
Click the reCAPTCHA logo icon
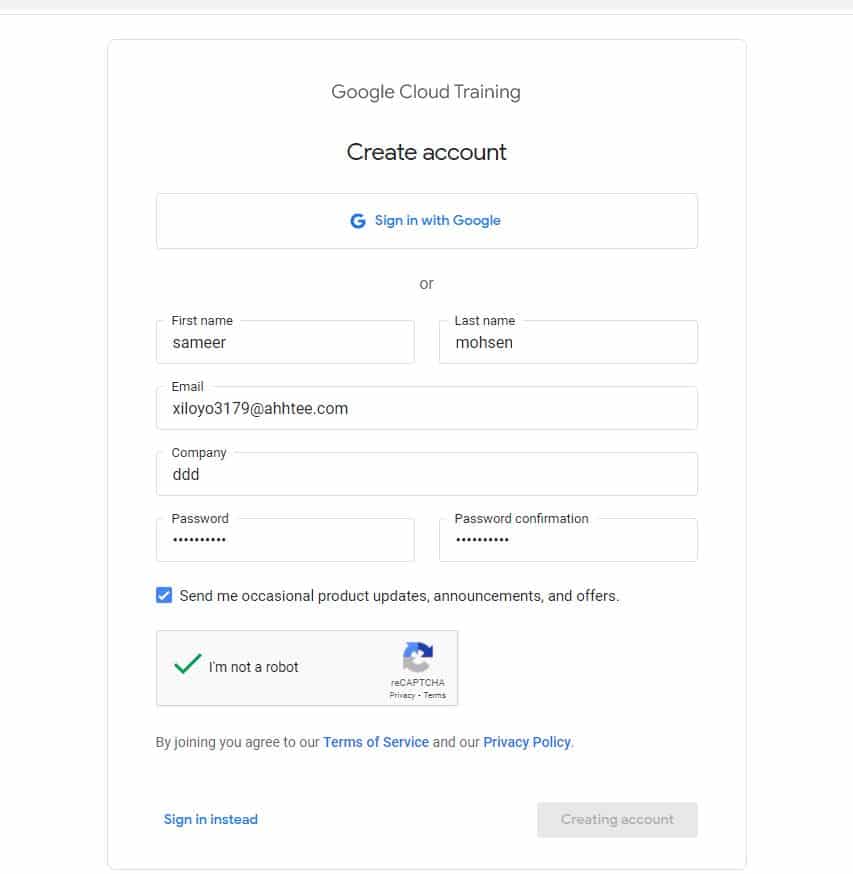point(417,658)
